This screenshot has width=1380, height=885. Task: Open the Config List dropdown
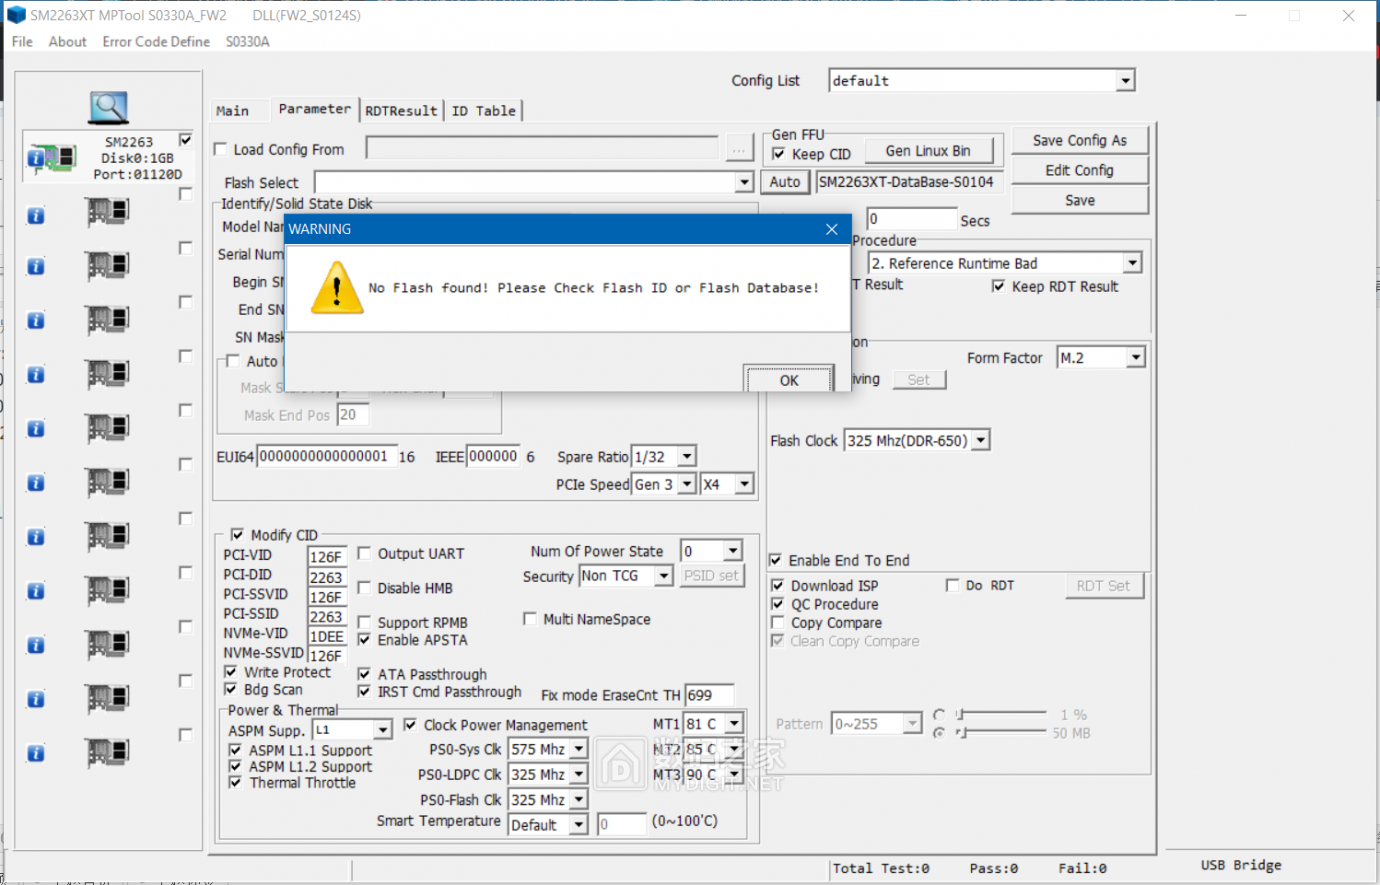(x=1126, y=79)
